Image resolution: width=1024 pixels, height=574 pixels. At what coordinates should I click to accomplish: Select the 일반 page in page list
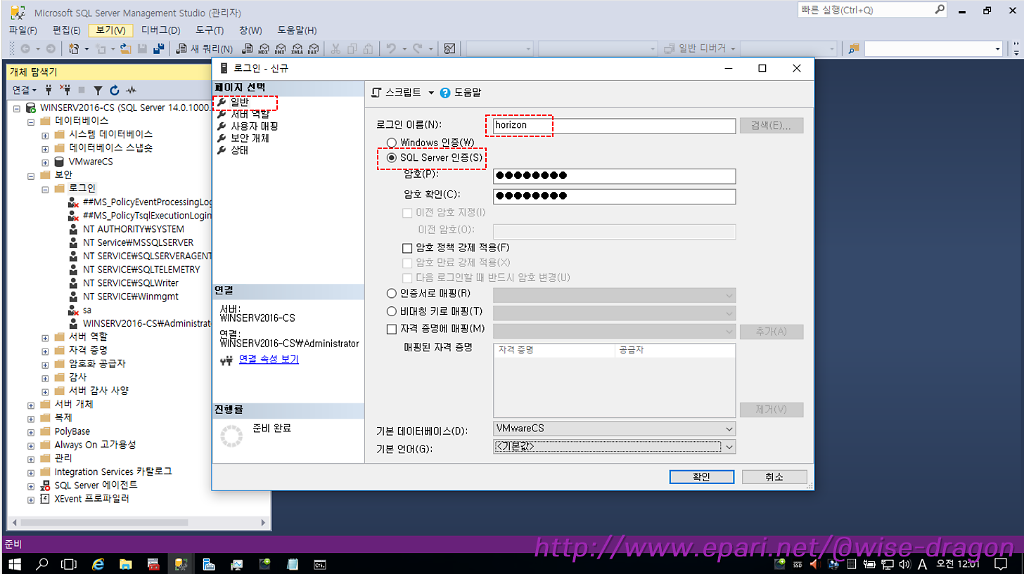pyautogui.click(x=239, y=102)
